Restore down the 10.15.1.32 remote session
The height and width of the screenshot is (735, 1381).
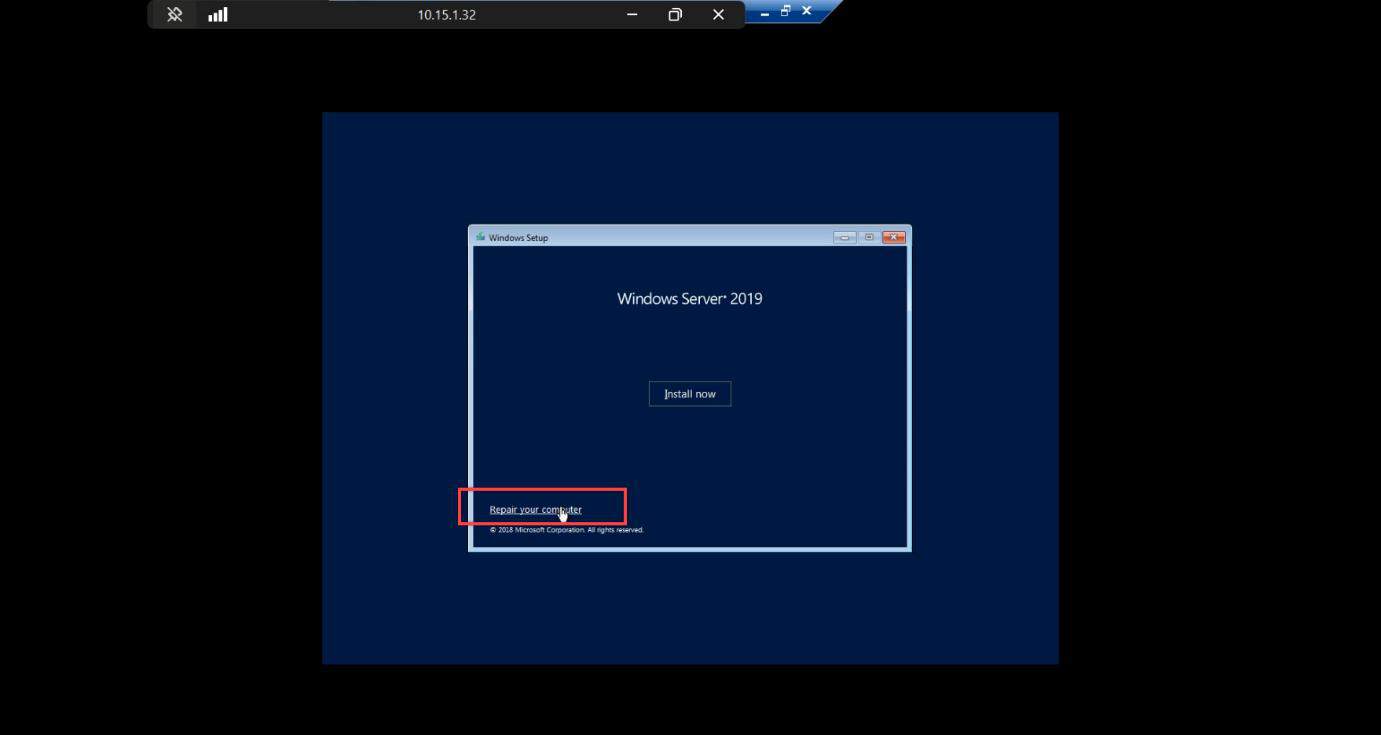675,15
